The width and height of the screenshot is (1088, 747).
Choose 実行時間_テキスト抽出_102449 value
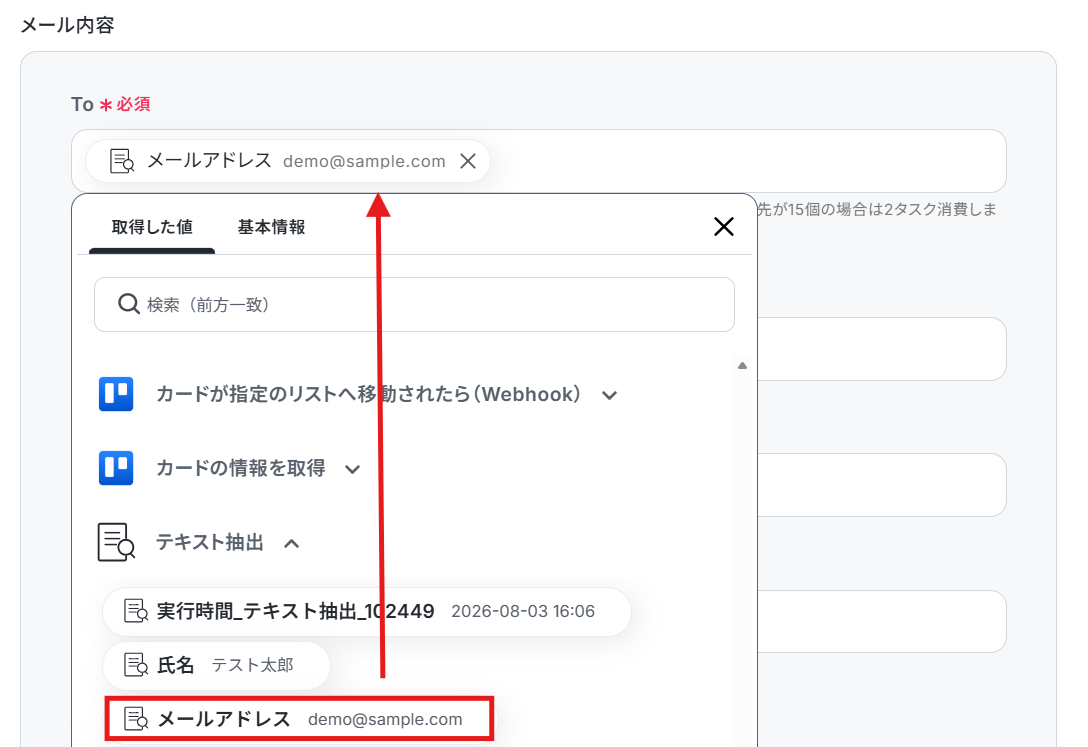(x=367, y=611)
